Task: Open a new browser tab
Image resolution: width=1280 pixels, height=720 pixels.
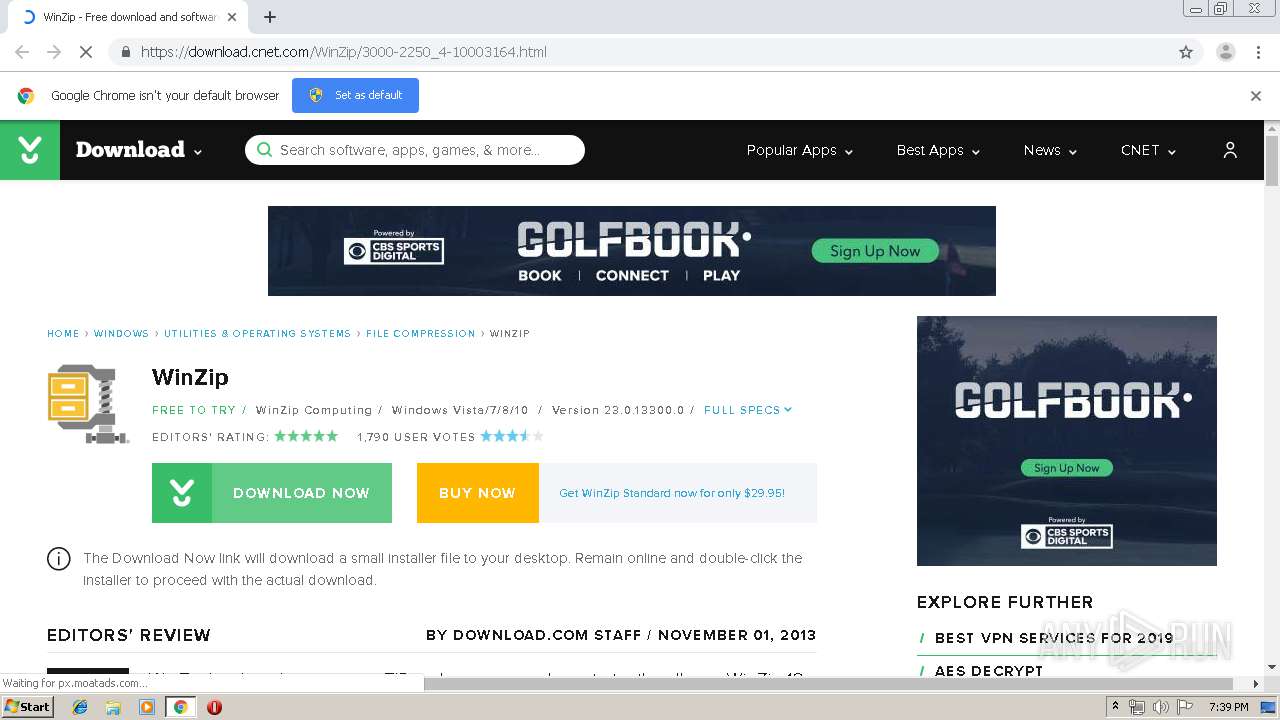Action: point(270,17)
